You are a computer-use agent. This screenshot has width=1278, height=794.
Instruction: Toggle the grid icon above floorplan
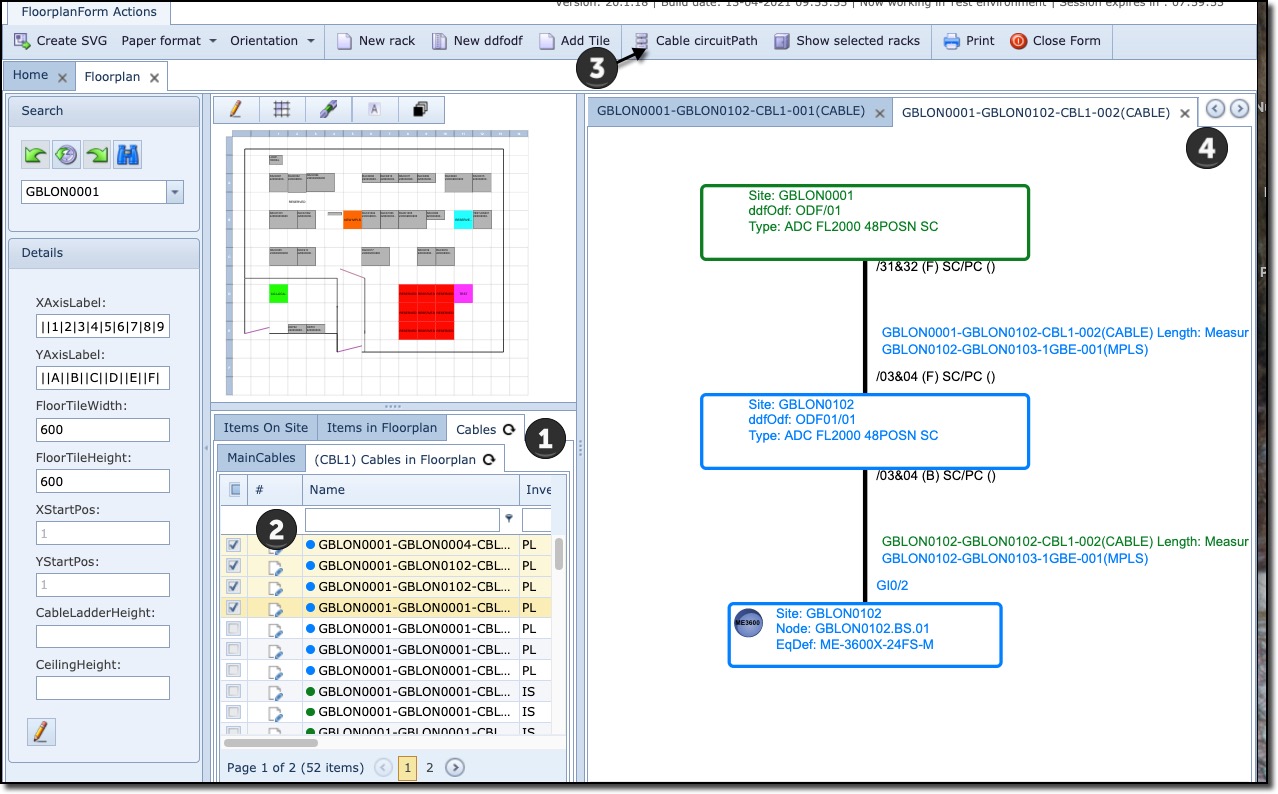click(x=282, y=110)
